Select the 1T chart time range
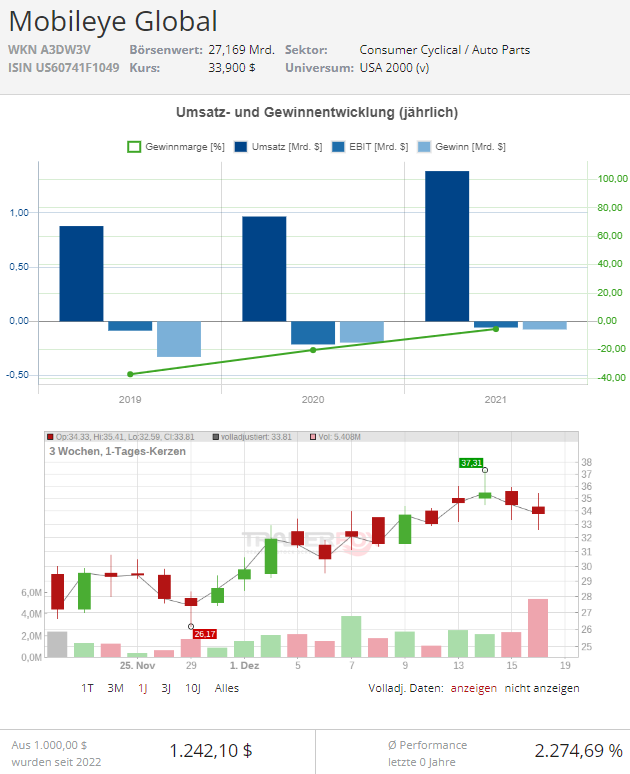The width and height of the screenshot is (630, 774). pos(87,688)
